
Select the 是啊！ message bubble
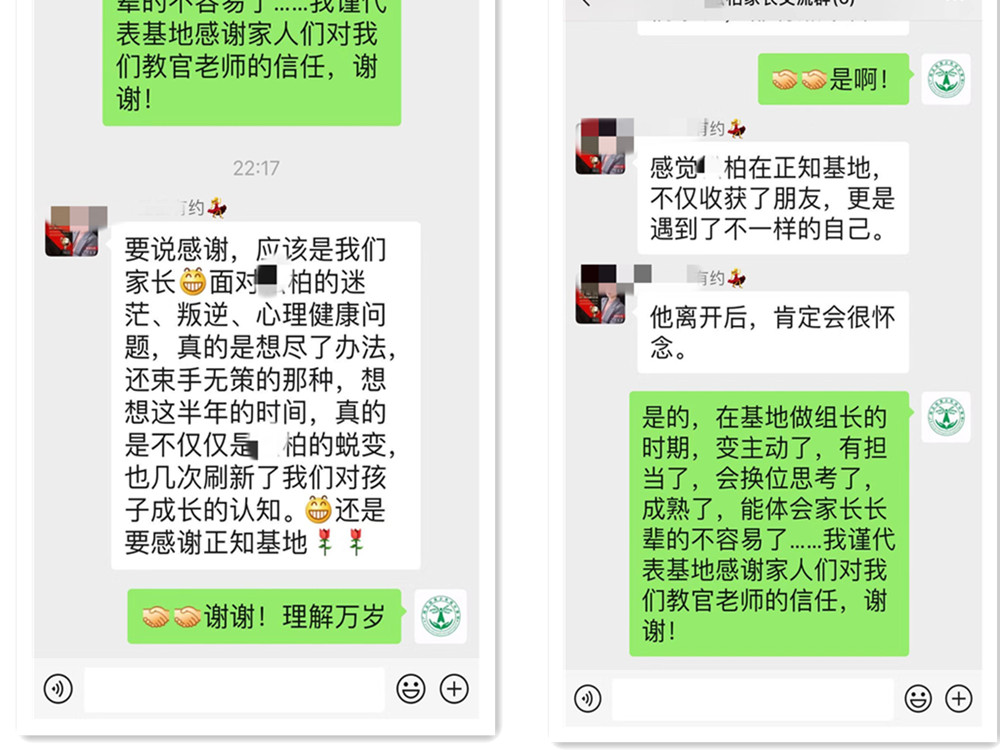(x=834, y=79)
